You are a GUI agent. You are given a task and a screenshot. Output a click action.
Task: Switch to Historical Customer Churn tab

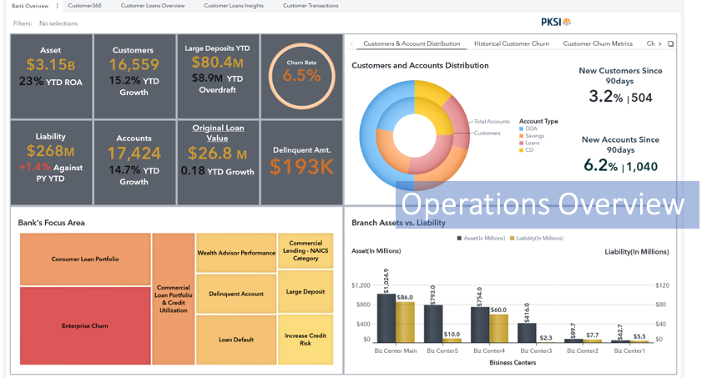pos(511,43)
